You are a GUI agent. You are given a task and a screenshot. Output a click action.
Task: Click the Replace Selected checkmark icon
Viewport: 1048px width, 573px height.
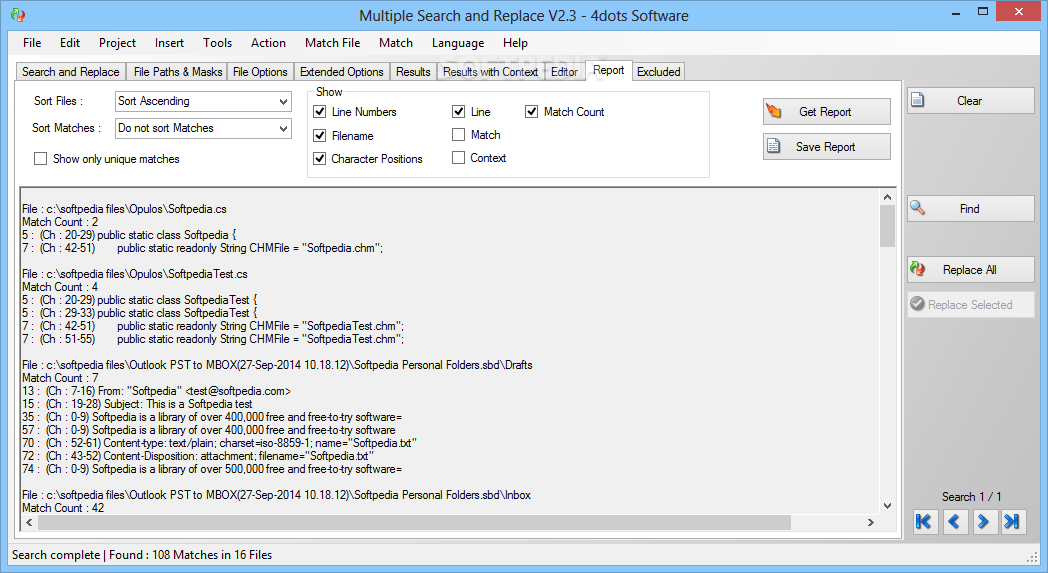(x=918, y=304)
